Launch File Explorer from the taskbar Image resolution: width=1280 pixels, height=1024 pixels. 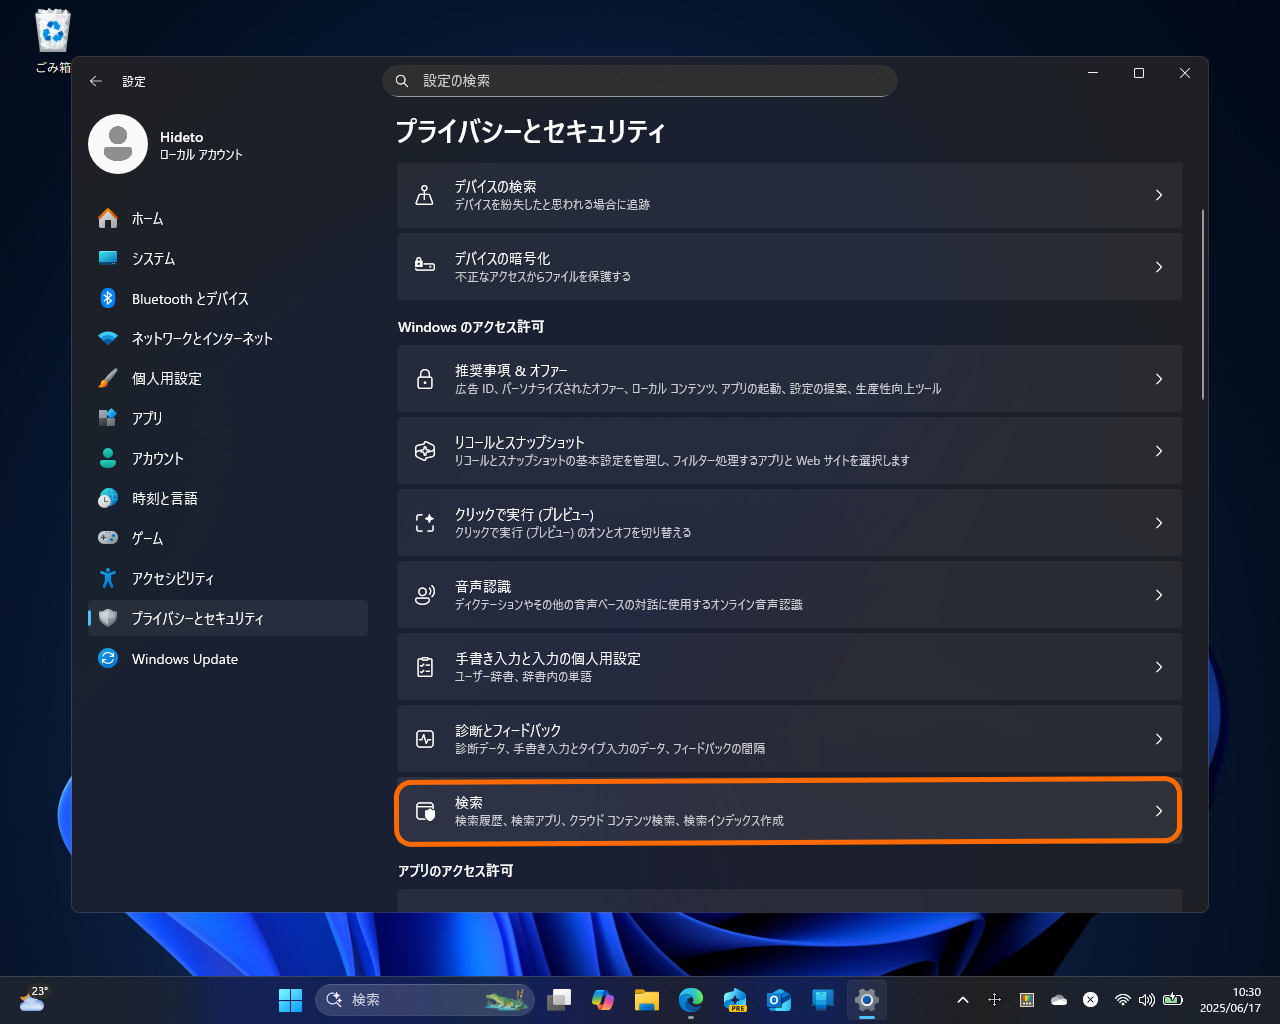tap(647, 999)
